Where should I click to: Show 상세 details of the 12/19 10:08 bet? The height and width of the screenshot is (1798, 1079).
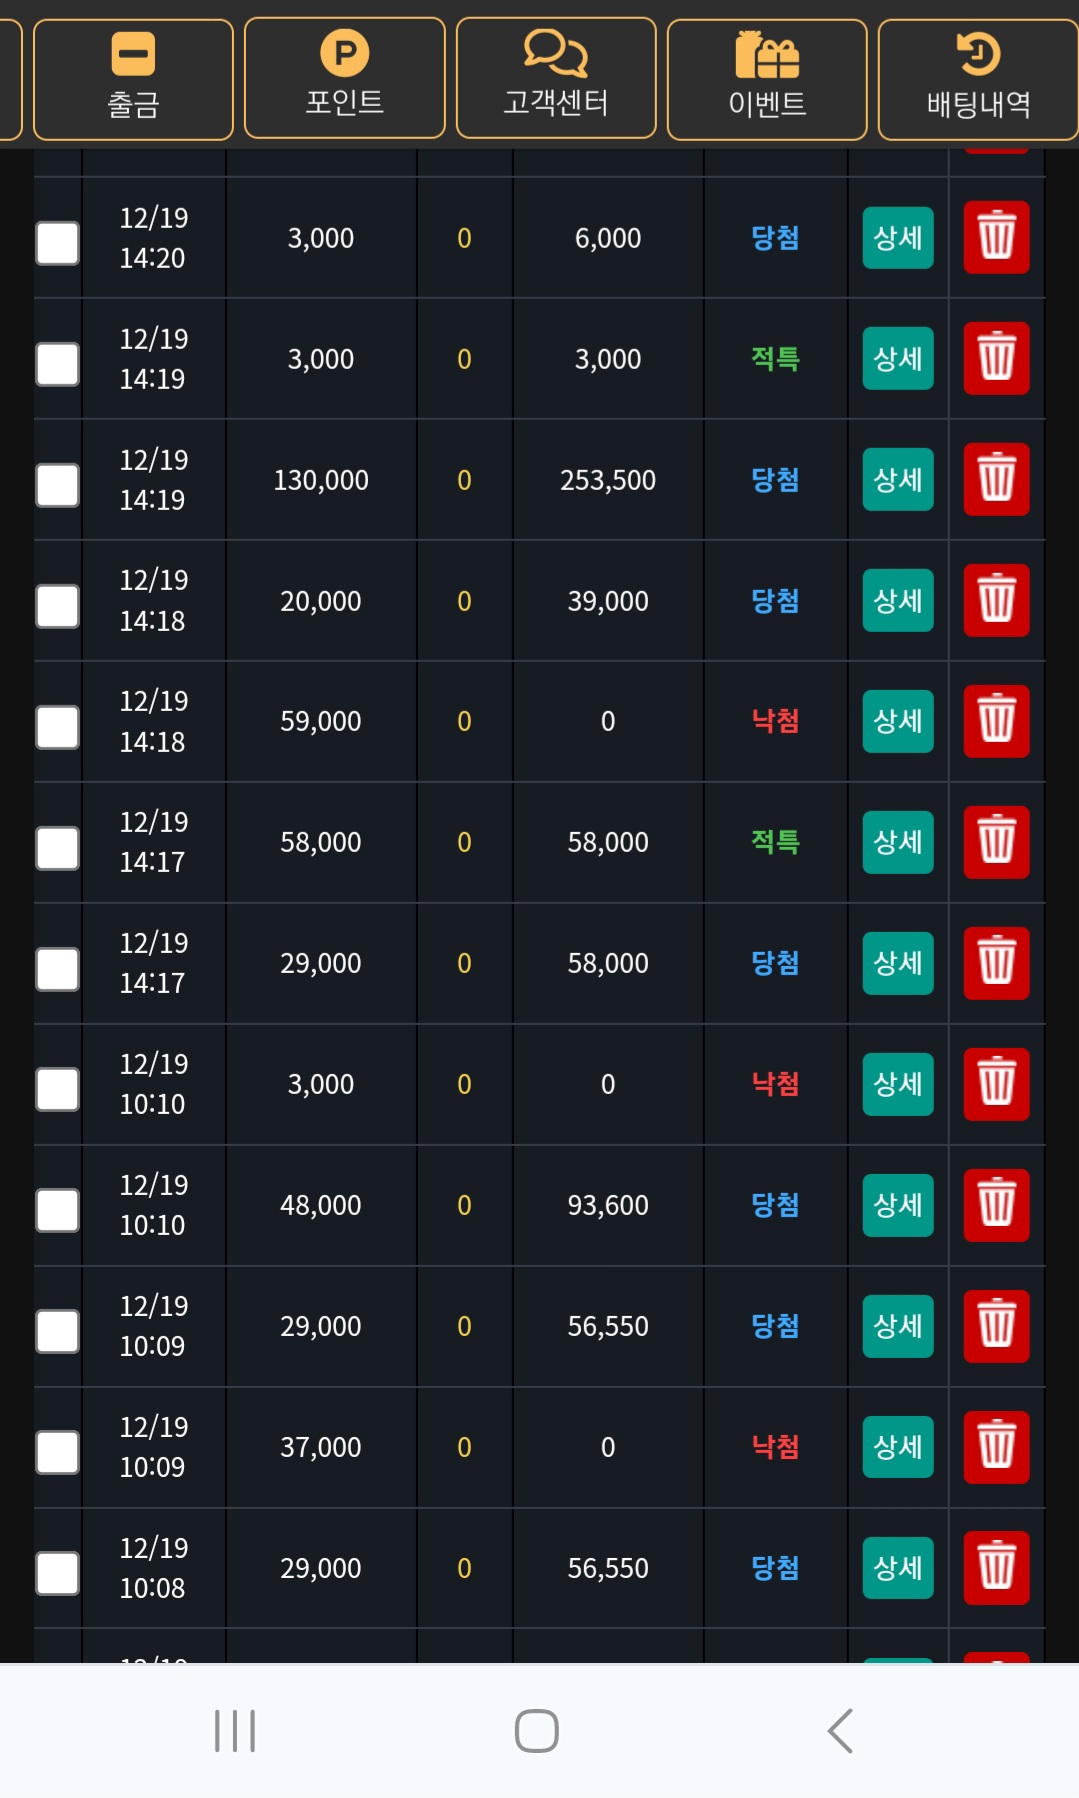coord(898,1568)
